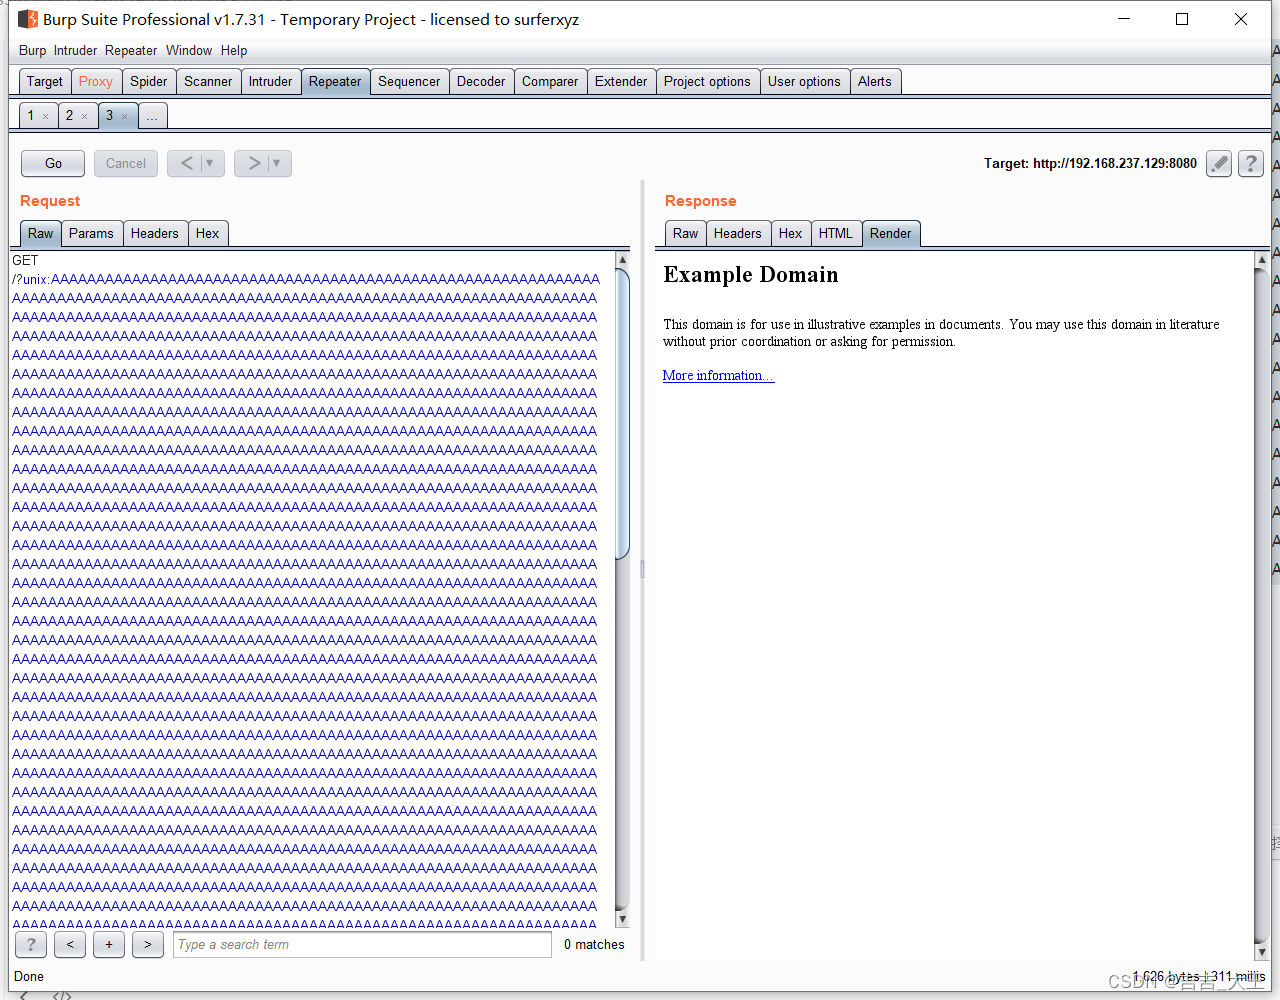This screenshot has height=1000, width=1280.
Task: Add a search term using the plus icon
Action: point(108,944)
